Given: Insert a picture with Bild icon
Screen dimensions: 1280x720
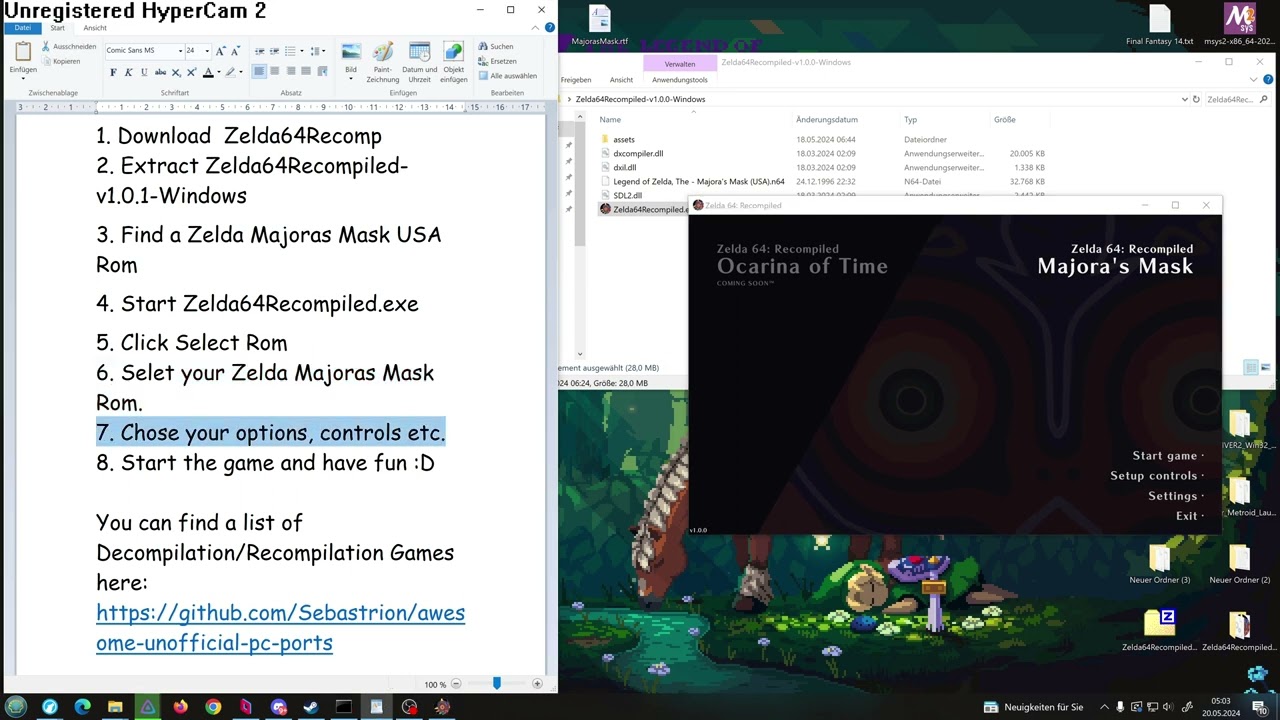Looking at the screenshot, I should click(x=351, y=52).
